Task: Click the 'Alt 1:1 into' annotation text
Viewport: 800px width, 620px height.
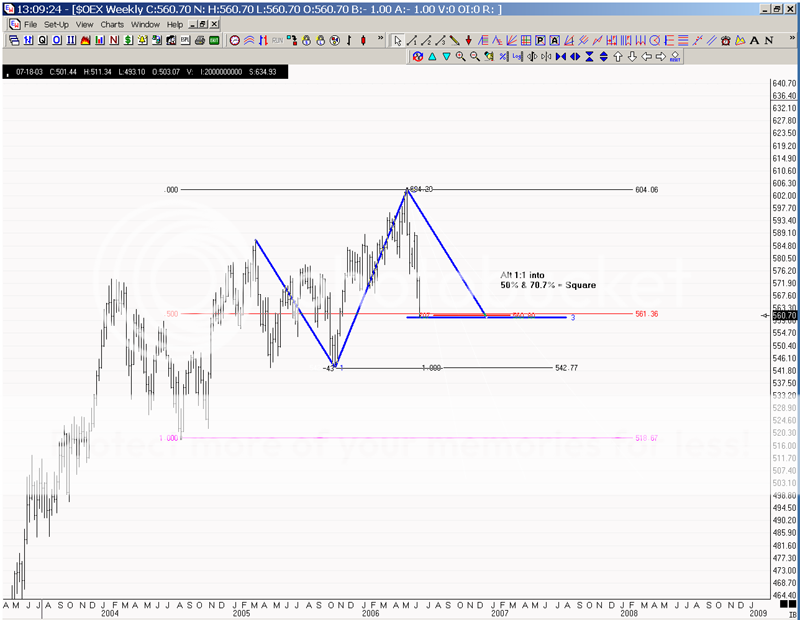Action: point(522,275)
